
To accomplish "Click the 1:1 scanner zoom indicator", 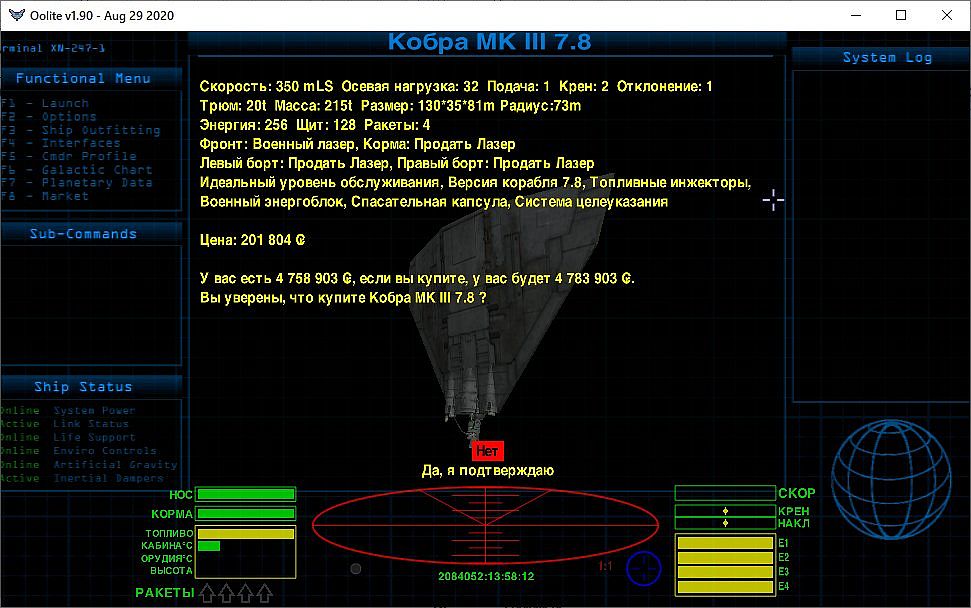I will click(605, 567).
